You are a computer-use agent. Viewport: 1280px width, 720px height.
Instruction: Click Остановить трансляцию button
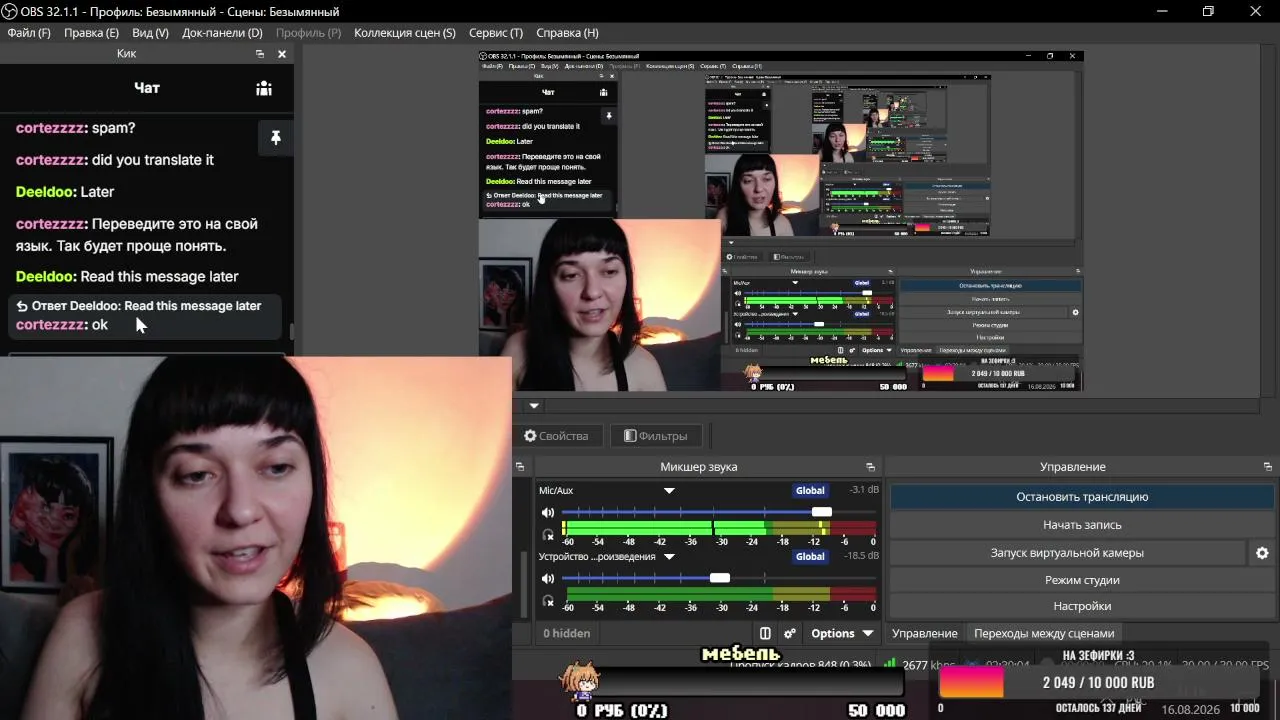(1082, 497)
